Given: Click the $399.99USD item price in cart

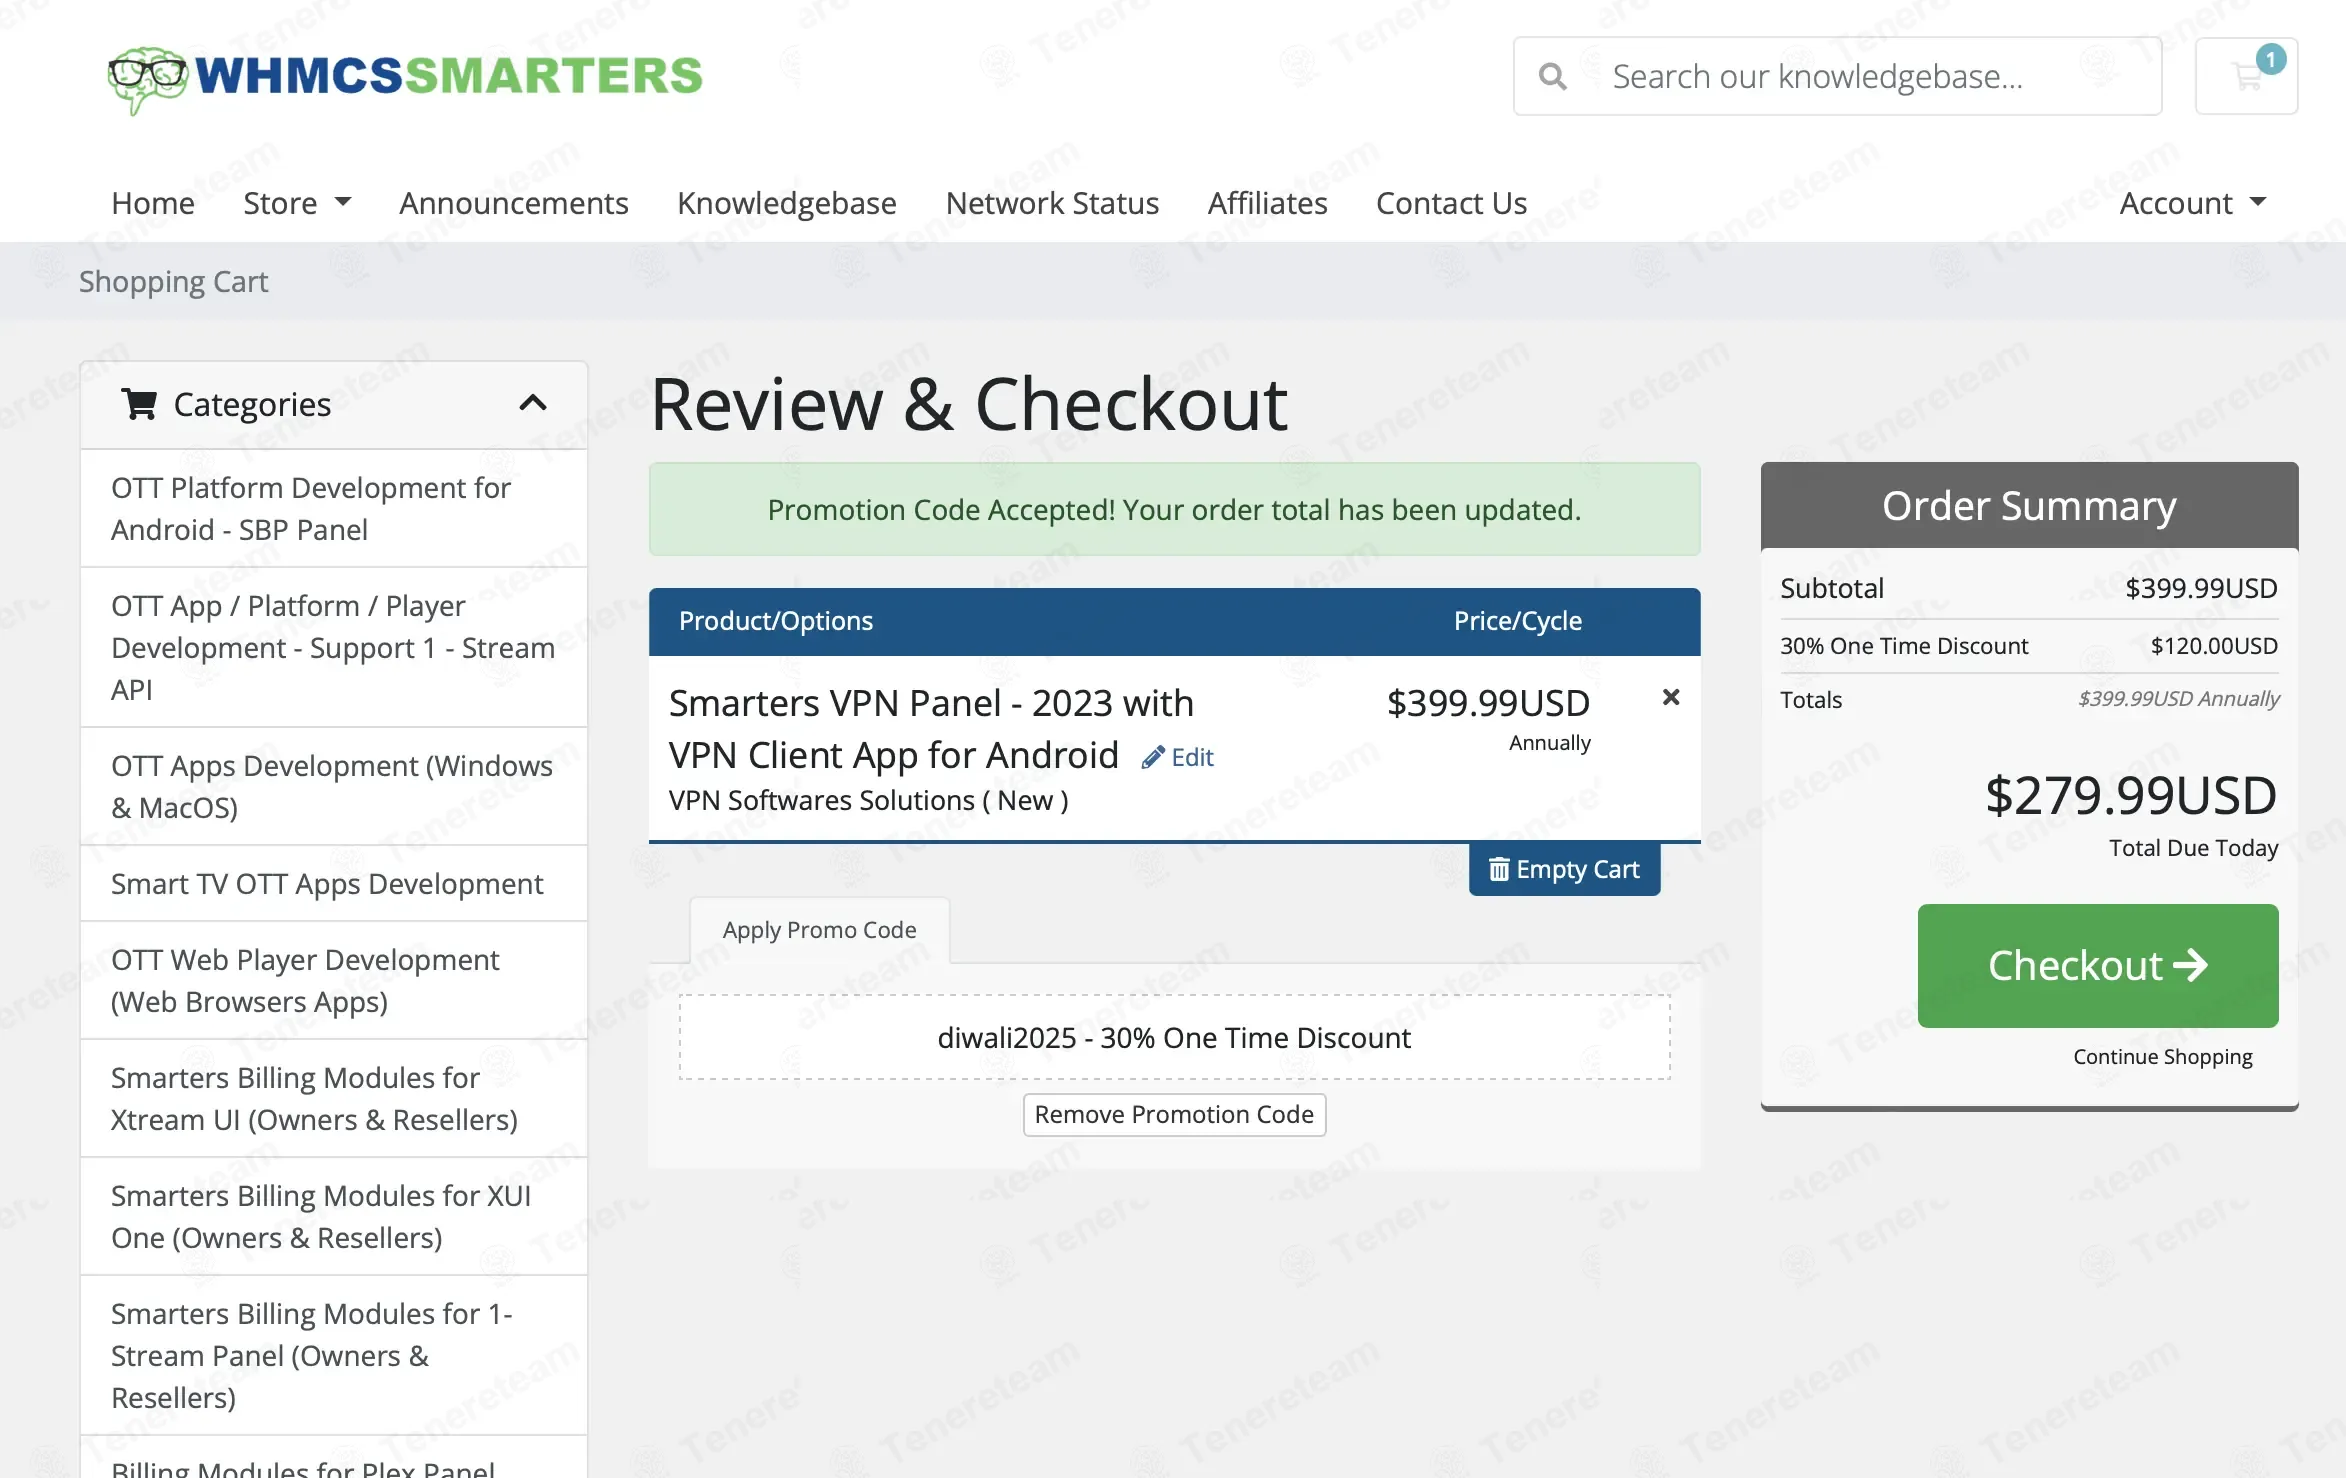Looking at the screenshot, I should point(1488,703).
